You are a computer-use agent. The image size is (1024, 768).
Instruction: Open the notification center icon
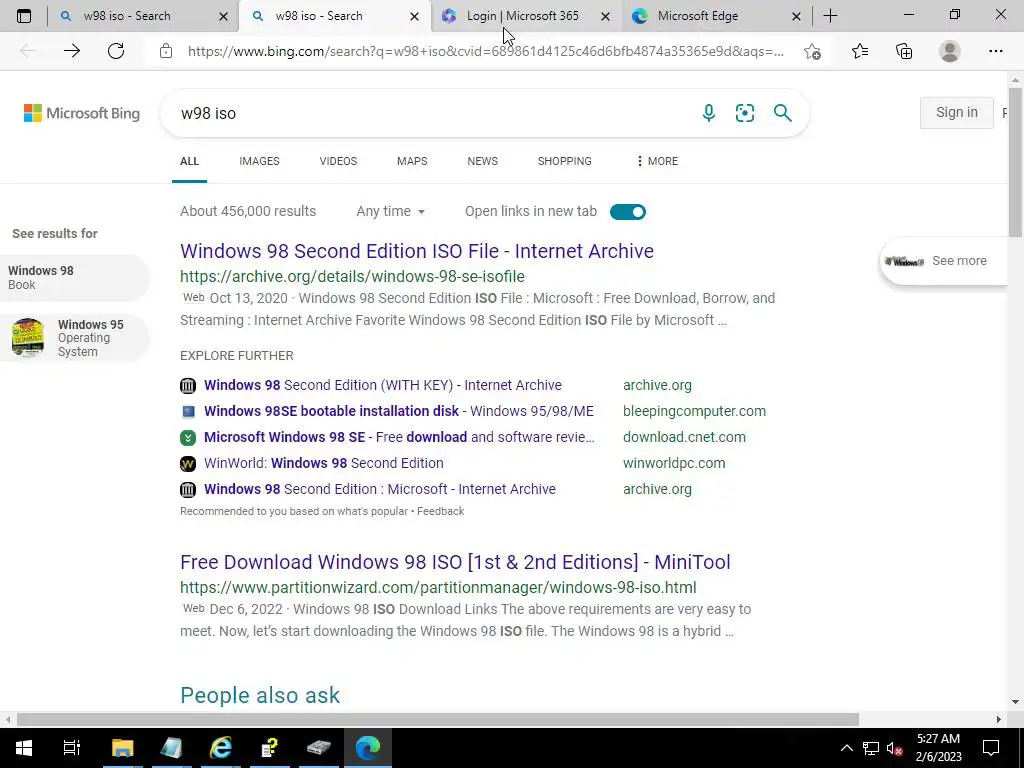point(991,747)
